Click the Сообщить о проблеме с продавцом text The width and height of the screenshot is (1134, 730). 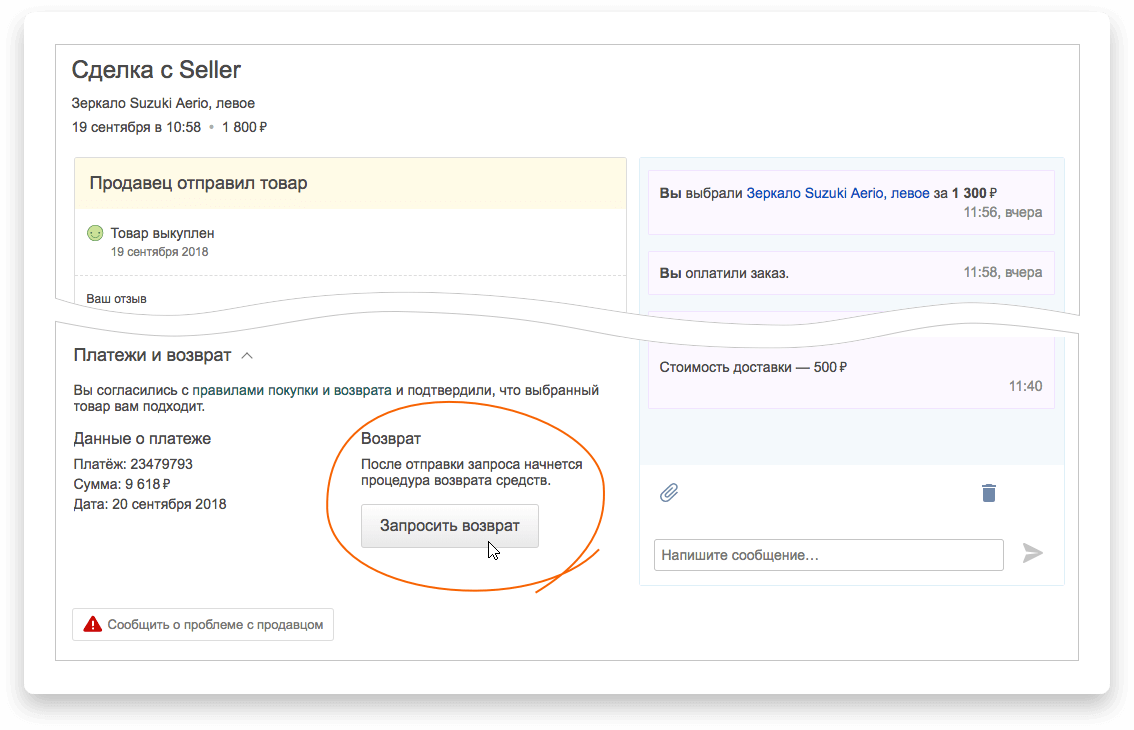tap(215, 624)
